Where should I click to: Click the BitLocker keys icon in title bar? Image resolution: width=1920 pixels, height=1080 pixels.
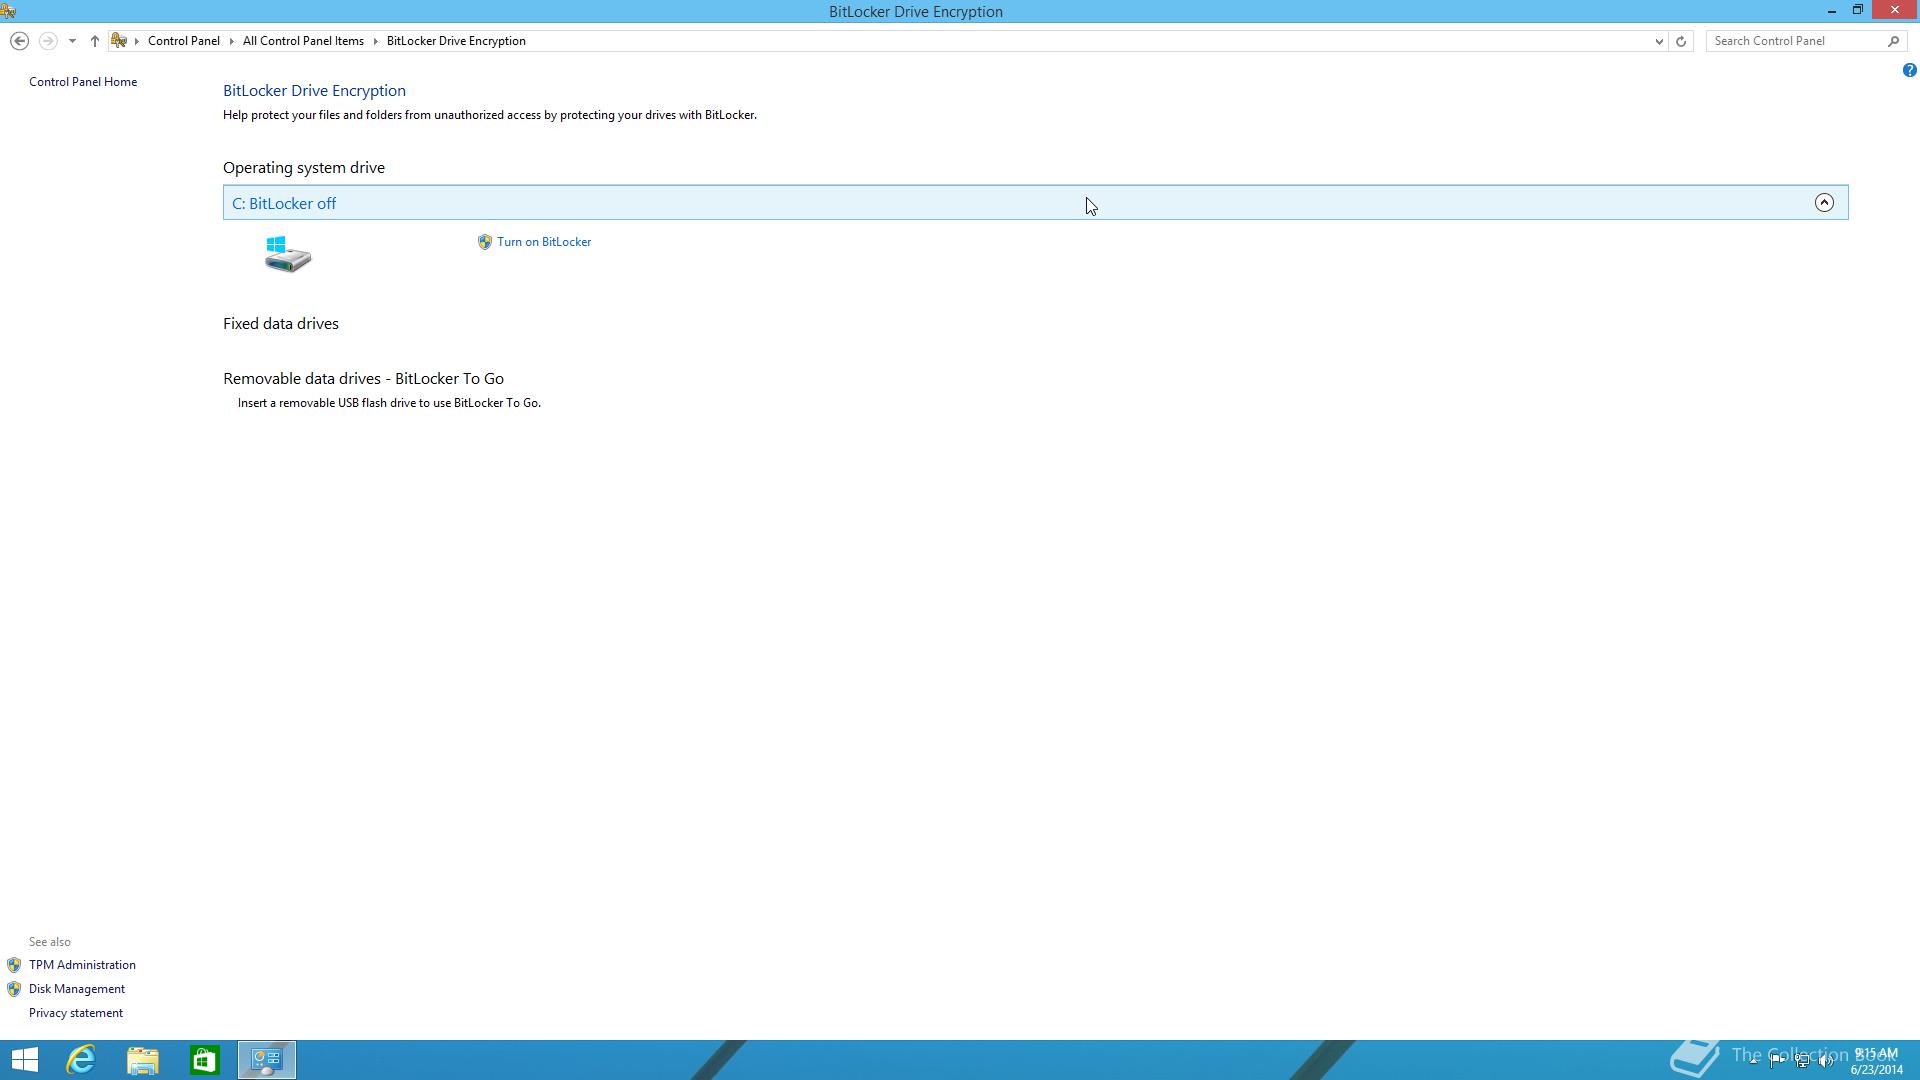[8, 11]
